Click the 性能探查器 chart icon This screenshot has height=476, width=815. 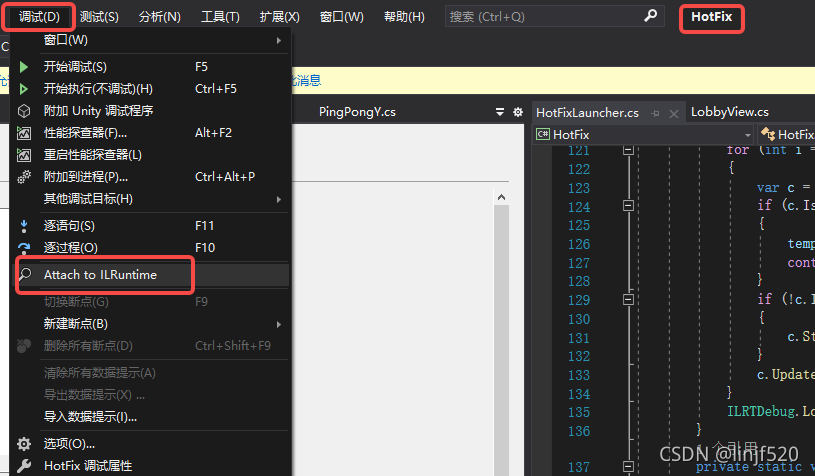[x=24, y=133]
